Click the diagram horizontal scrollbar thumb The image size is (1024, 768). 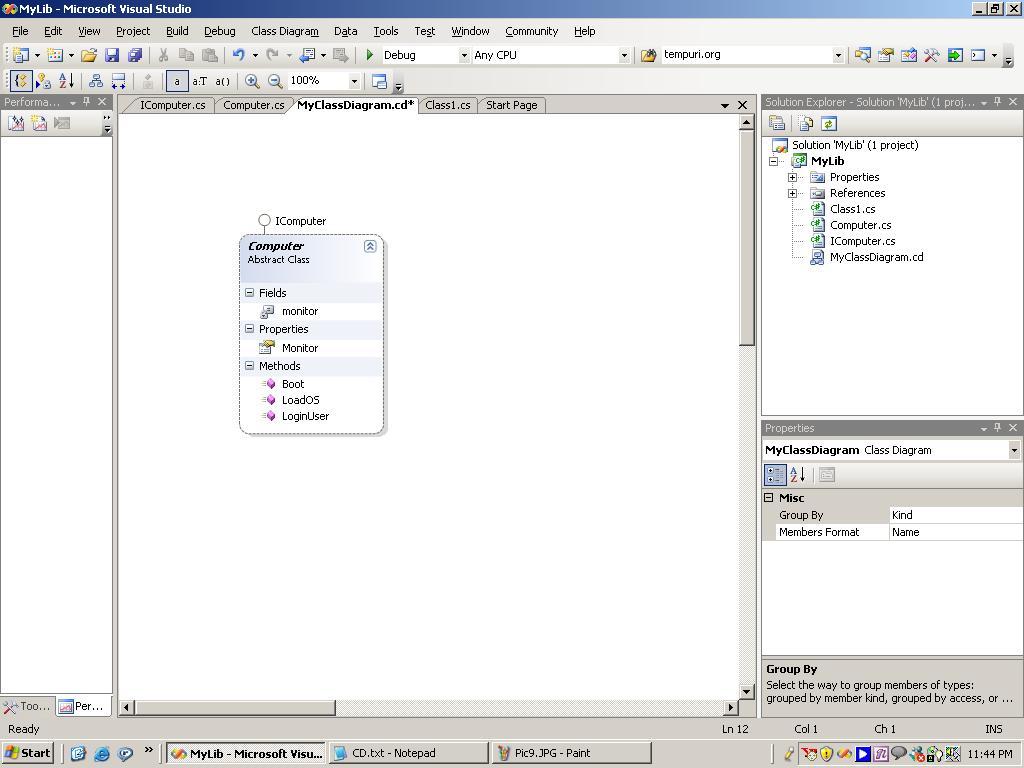[235, 707]
